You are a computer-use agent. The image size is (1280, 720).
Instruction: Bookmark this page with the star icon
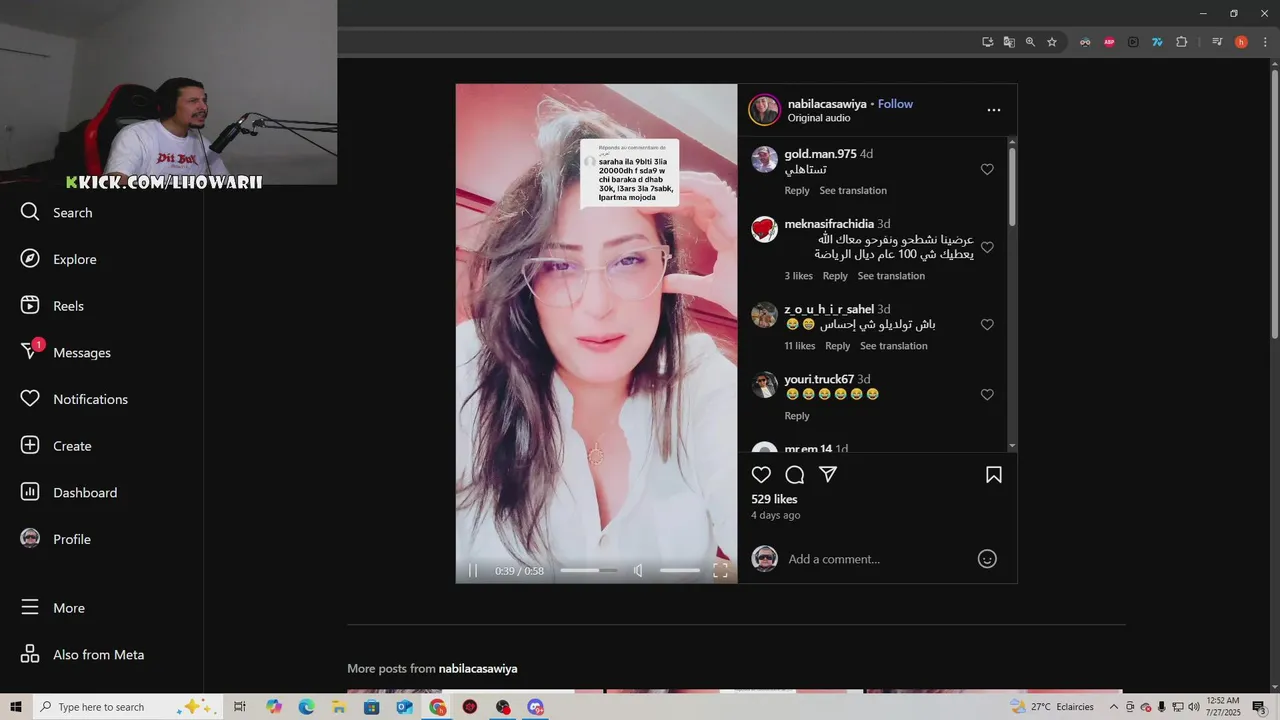click(x=1052, y=42)
